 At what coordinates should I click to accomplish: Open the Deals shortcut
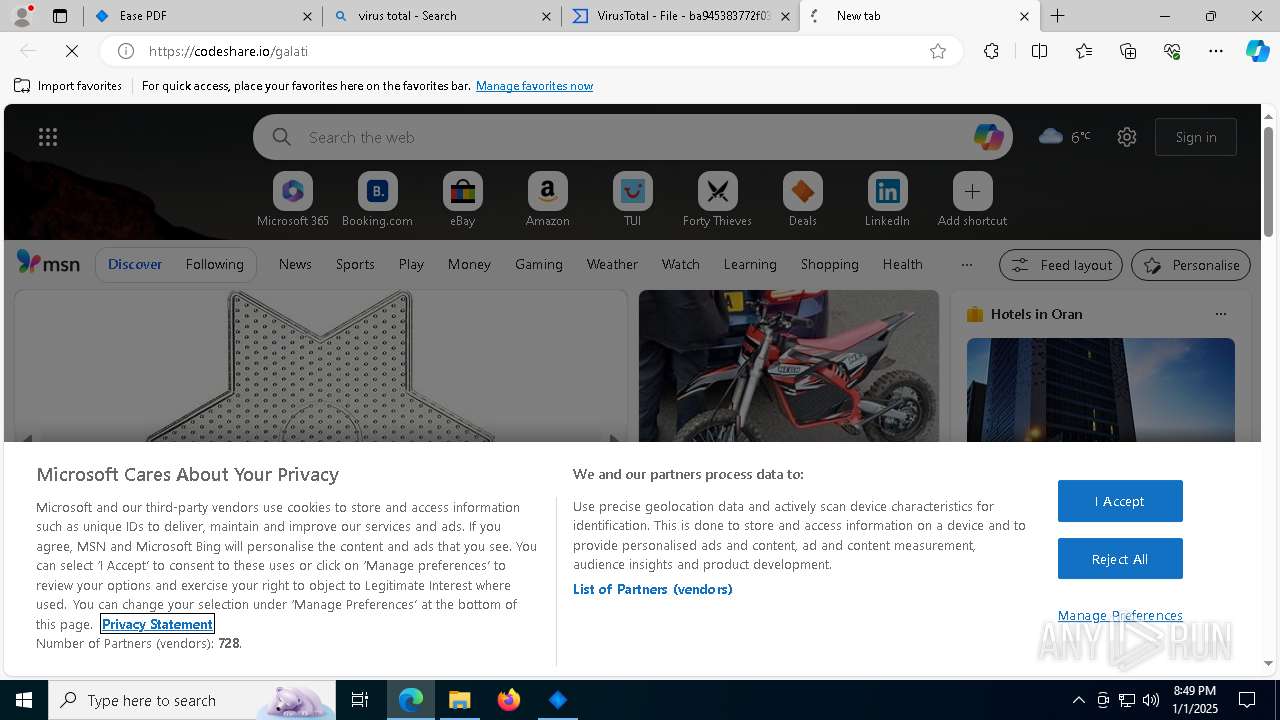(x=803, y=200)
